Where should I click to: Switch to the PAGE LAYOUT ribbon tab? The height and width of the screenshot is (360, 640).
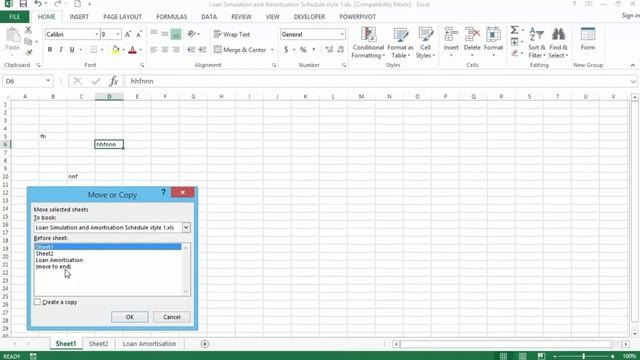click(x=122, y=17)
